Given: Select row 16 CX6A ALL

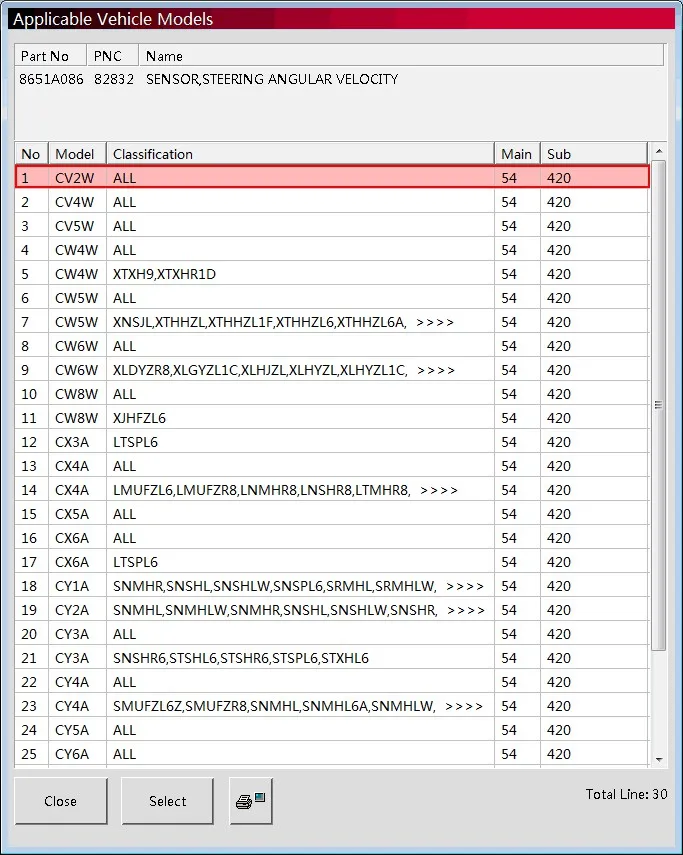Looking at the screenshot, I should [x=332, y=538].
